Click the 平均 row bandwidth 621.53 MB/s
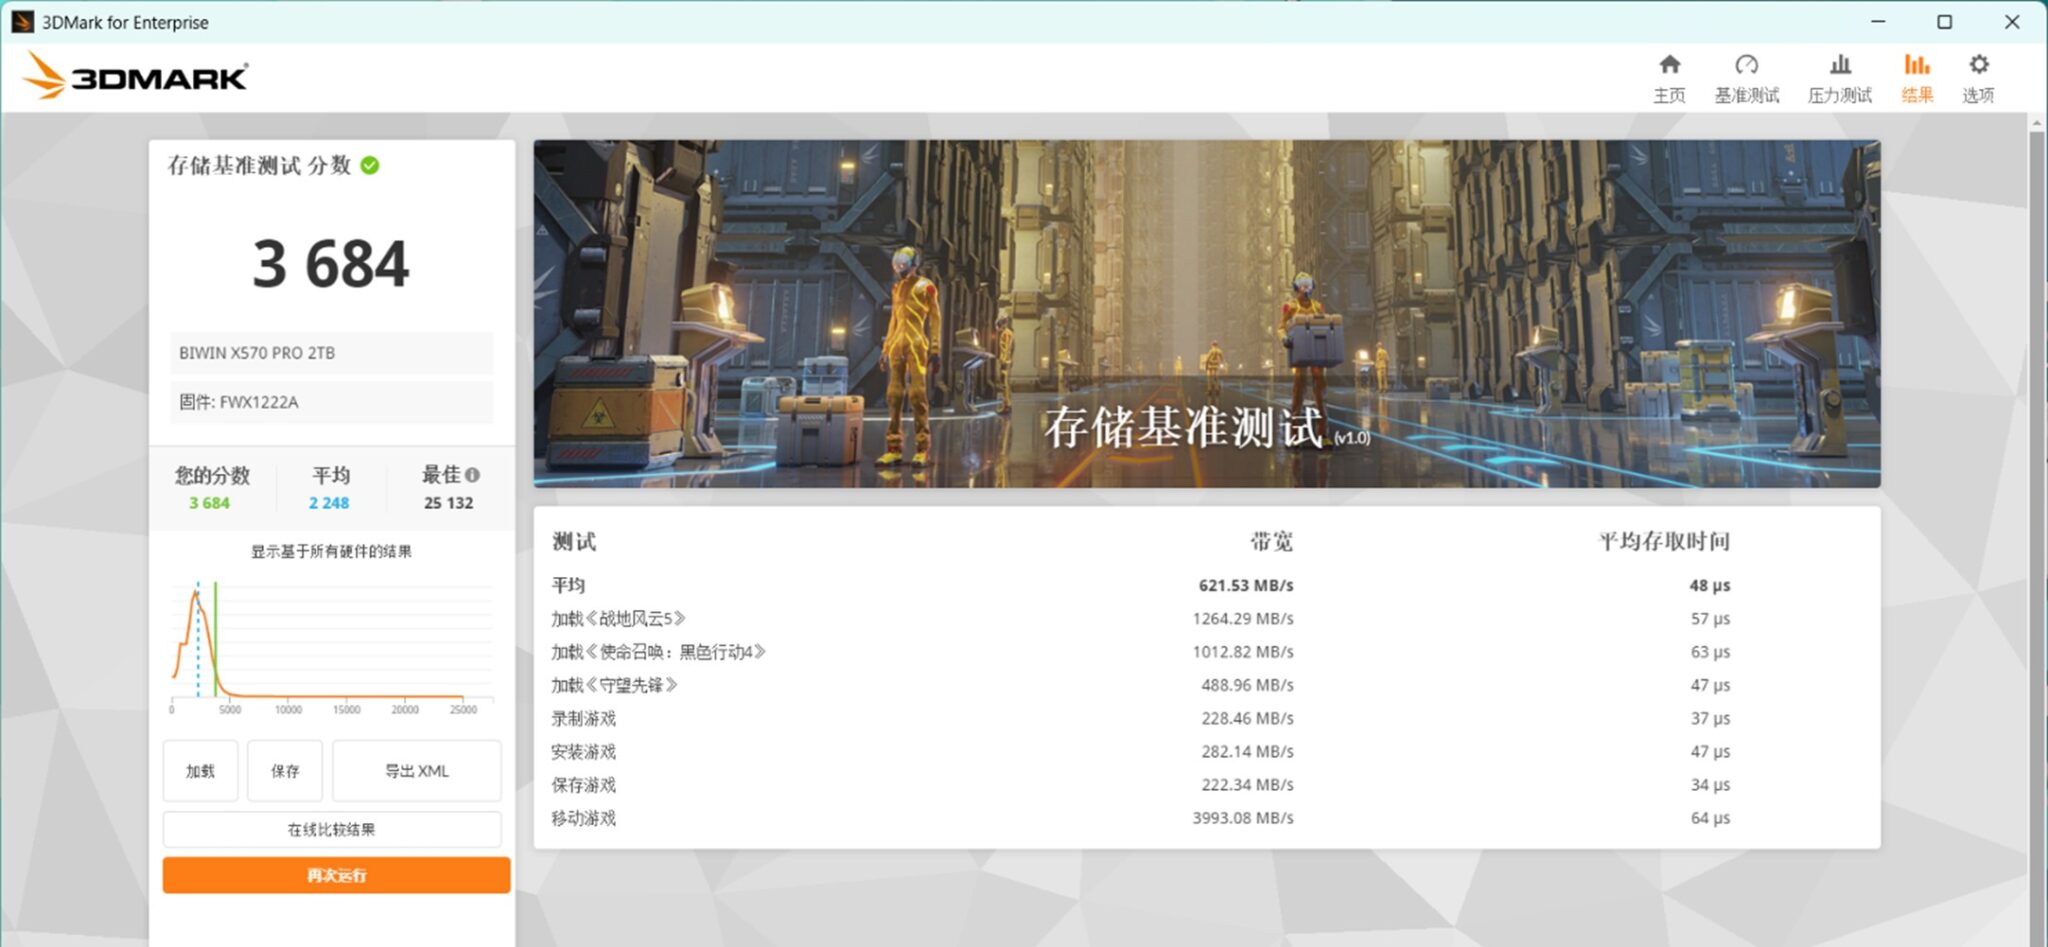Screen dimensions: 2048x947 tap(1246, 585)
